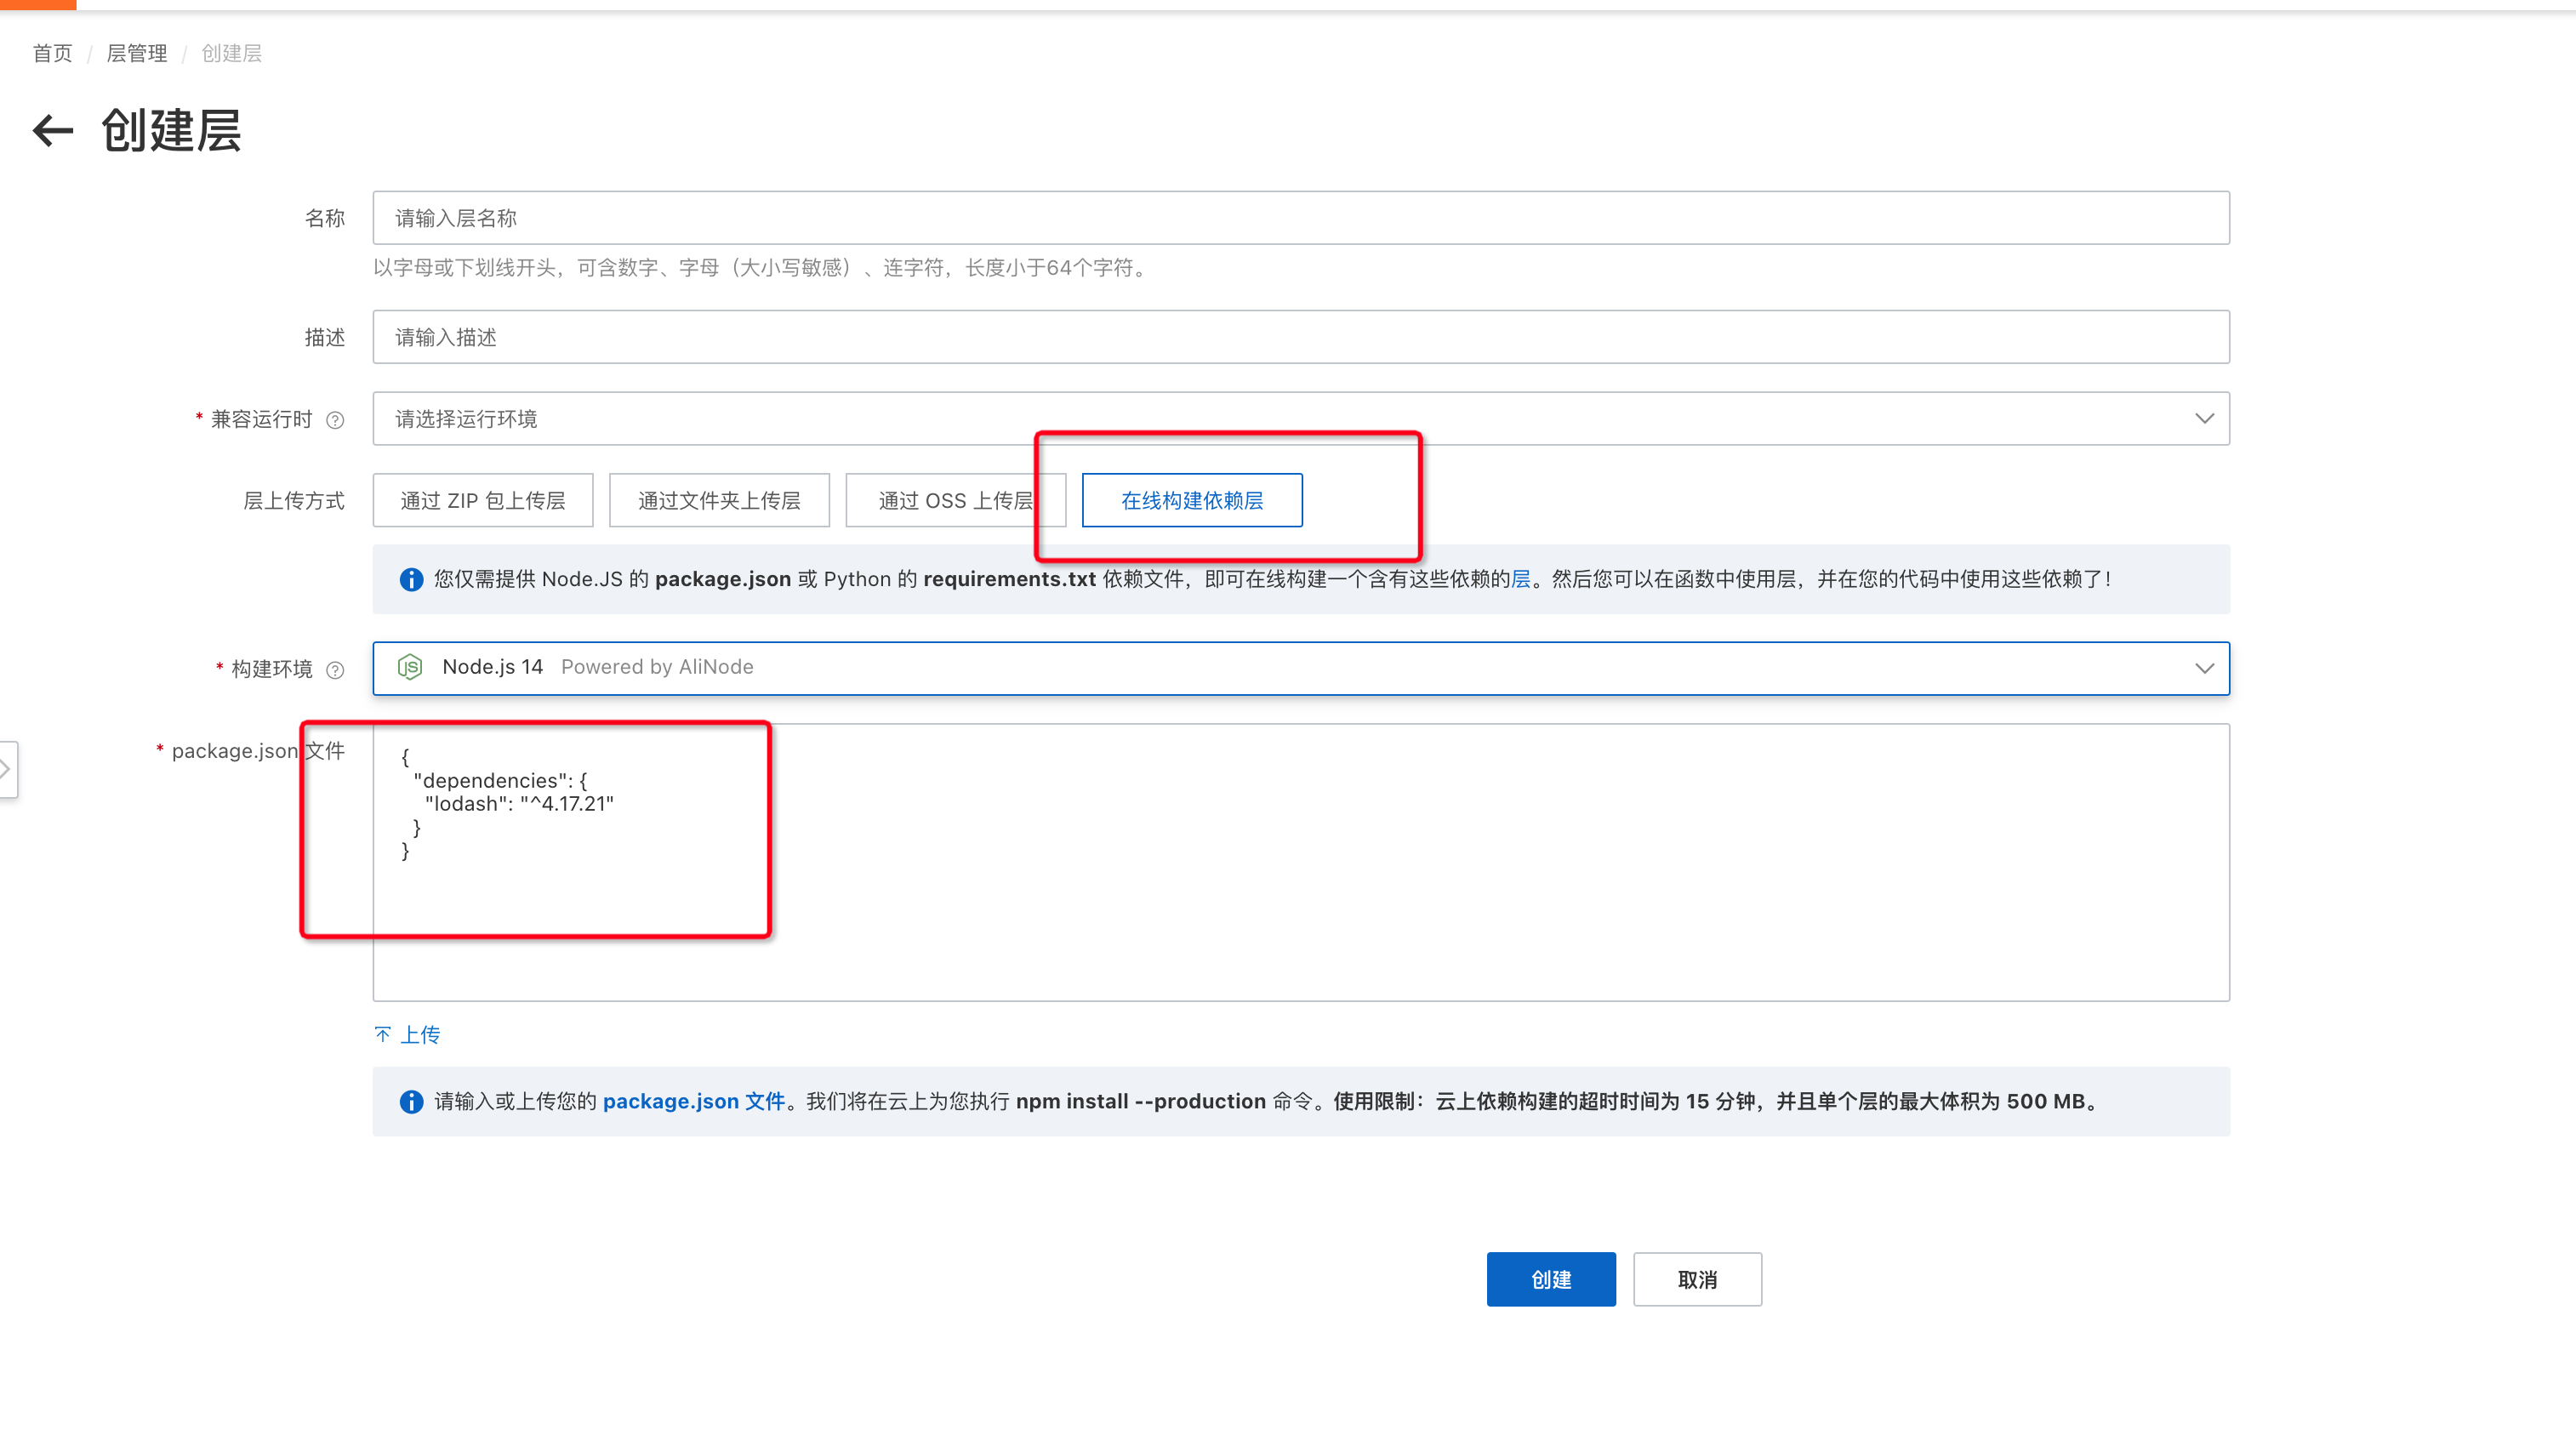Navigate to 首页 in breadcrumb
2576x1441 pixels.
[x=52, y=53]
